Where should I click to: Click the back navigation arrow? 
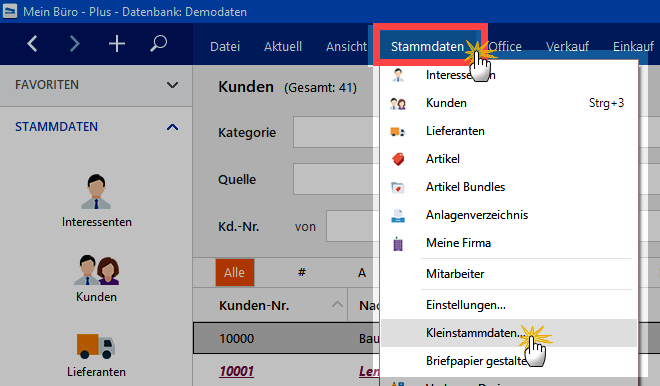pyautogui.click(x=32, y=44)
